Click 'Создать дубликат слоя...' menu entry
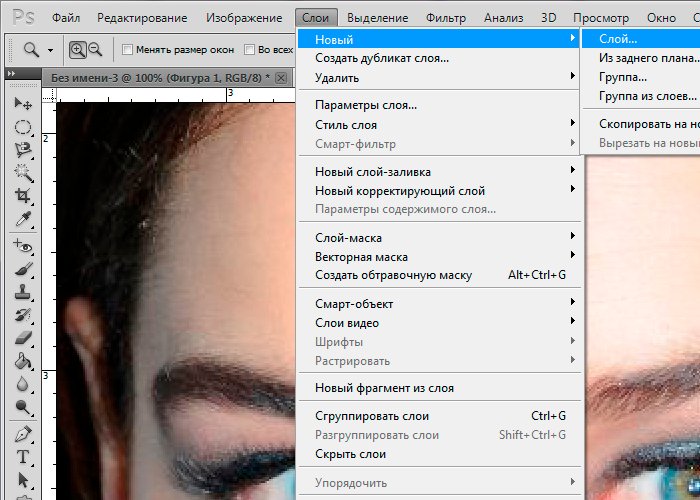The image size is (700, 500). pos(381,58)
